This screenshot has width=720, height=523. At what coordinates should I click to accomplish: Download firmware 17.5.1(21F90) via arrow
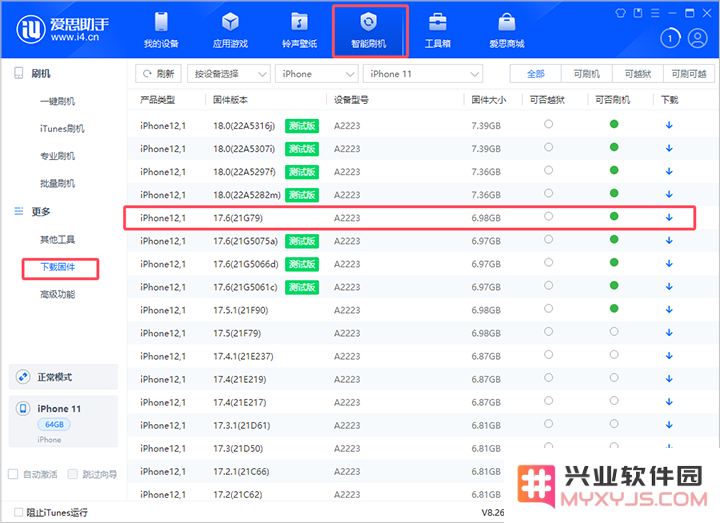pyautogui.click(x=669, y=309)
